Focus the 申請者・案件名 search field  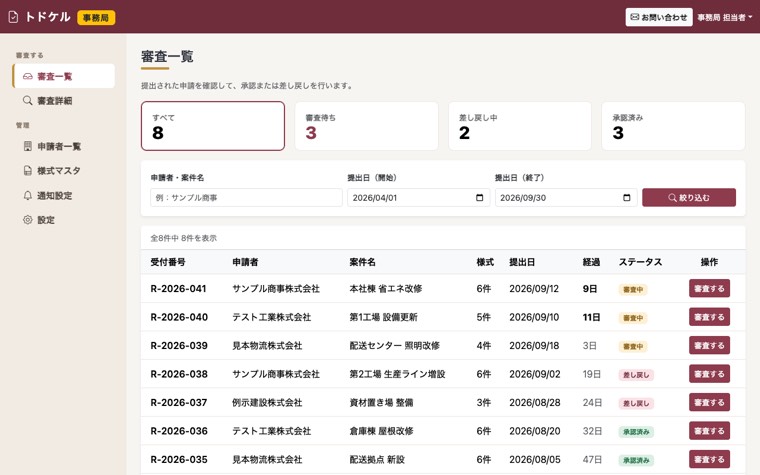tap(246, 198)
